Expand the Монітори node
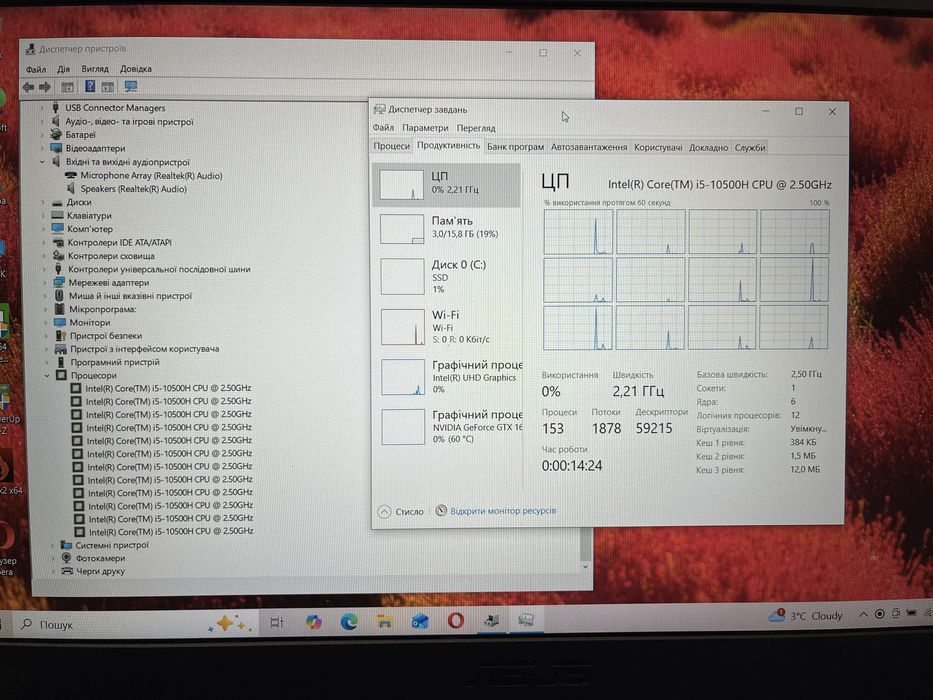The width and height of the screenshot is (933, 700). coord(45,323)
